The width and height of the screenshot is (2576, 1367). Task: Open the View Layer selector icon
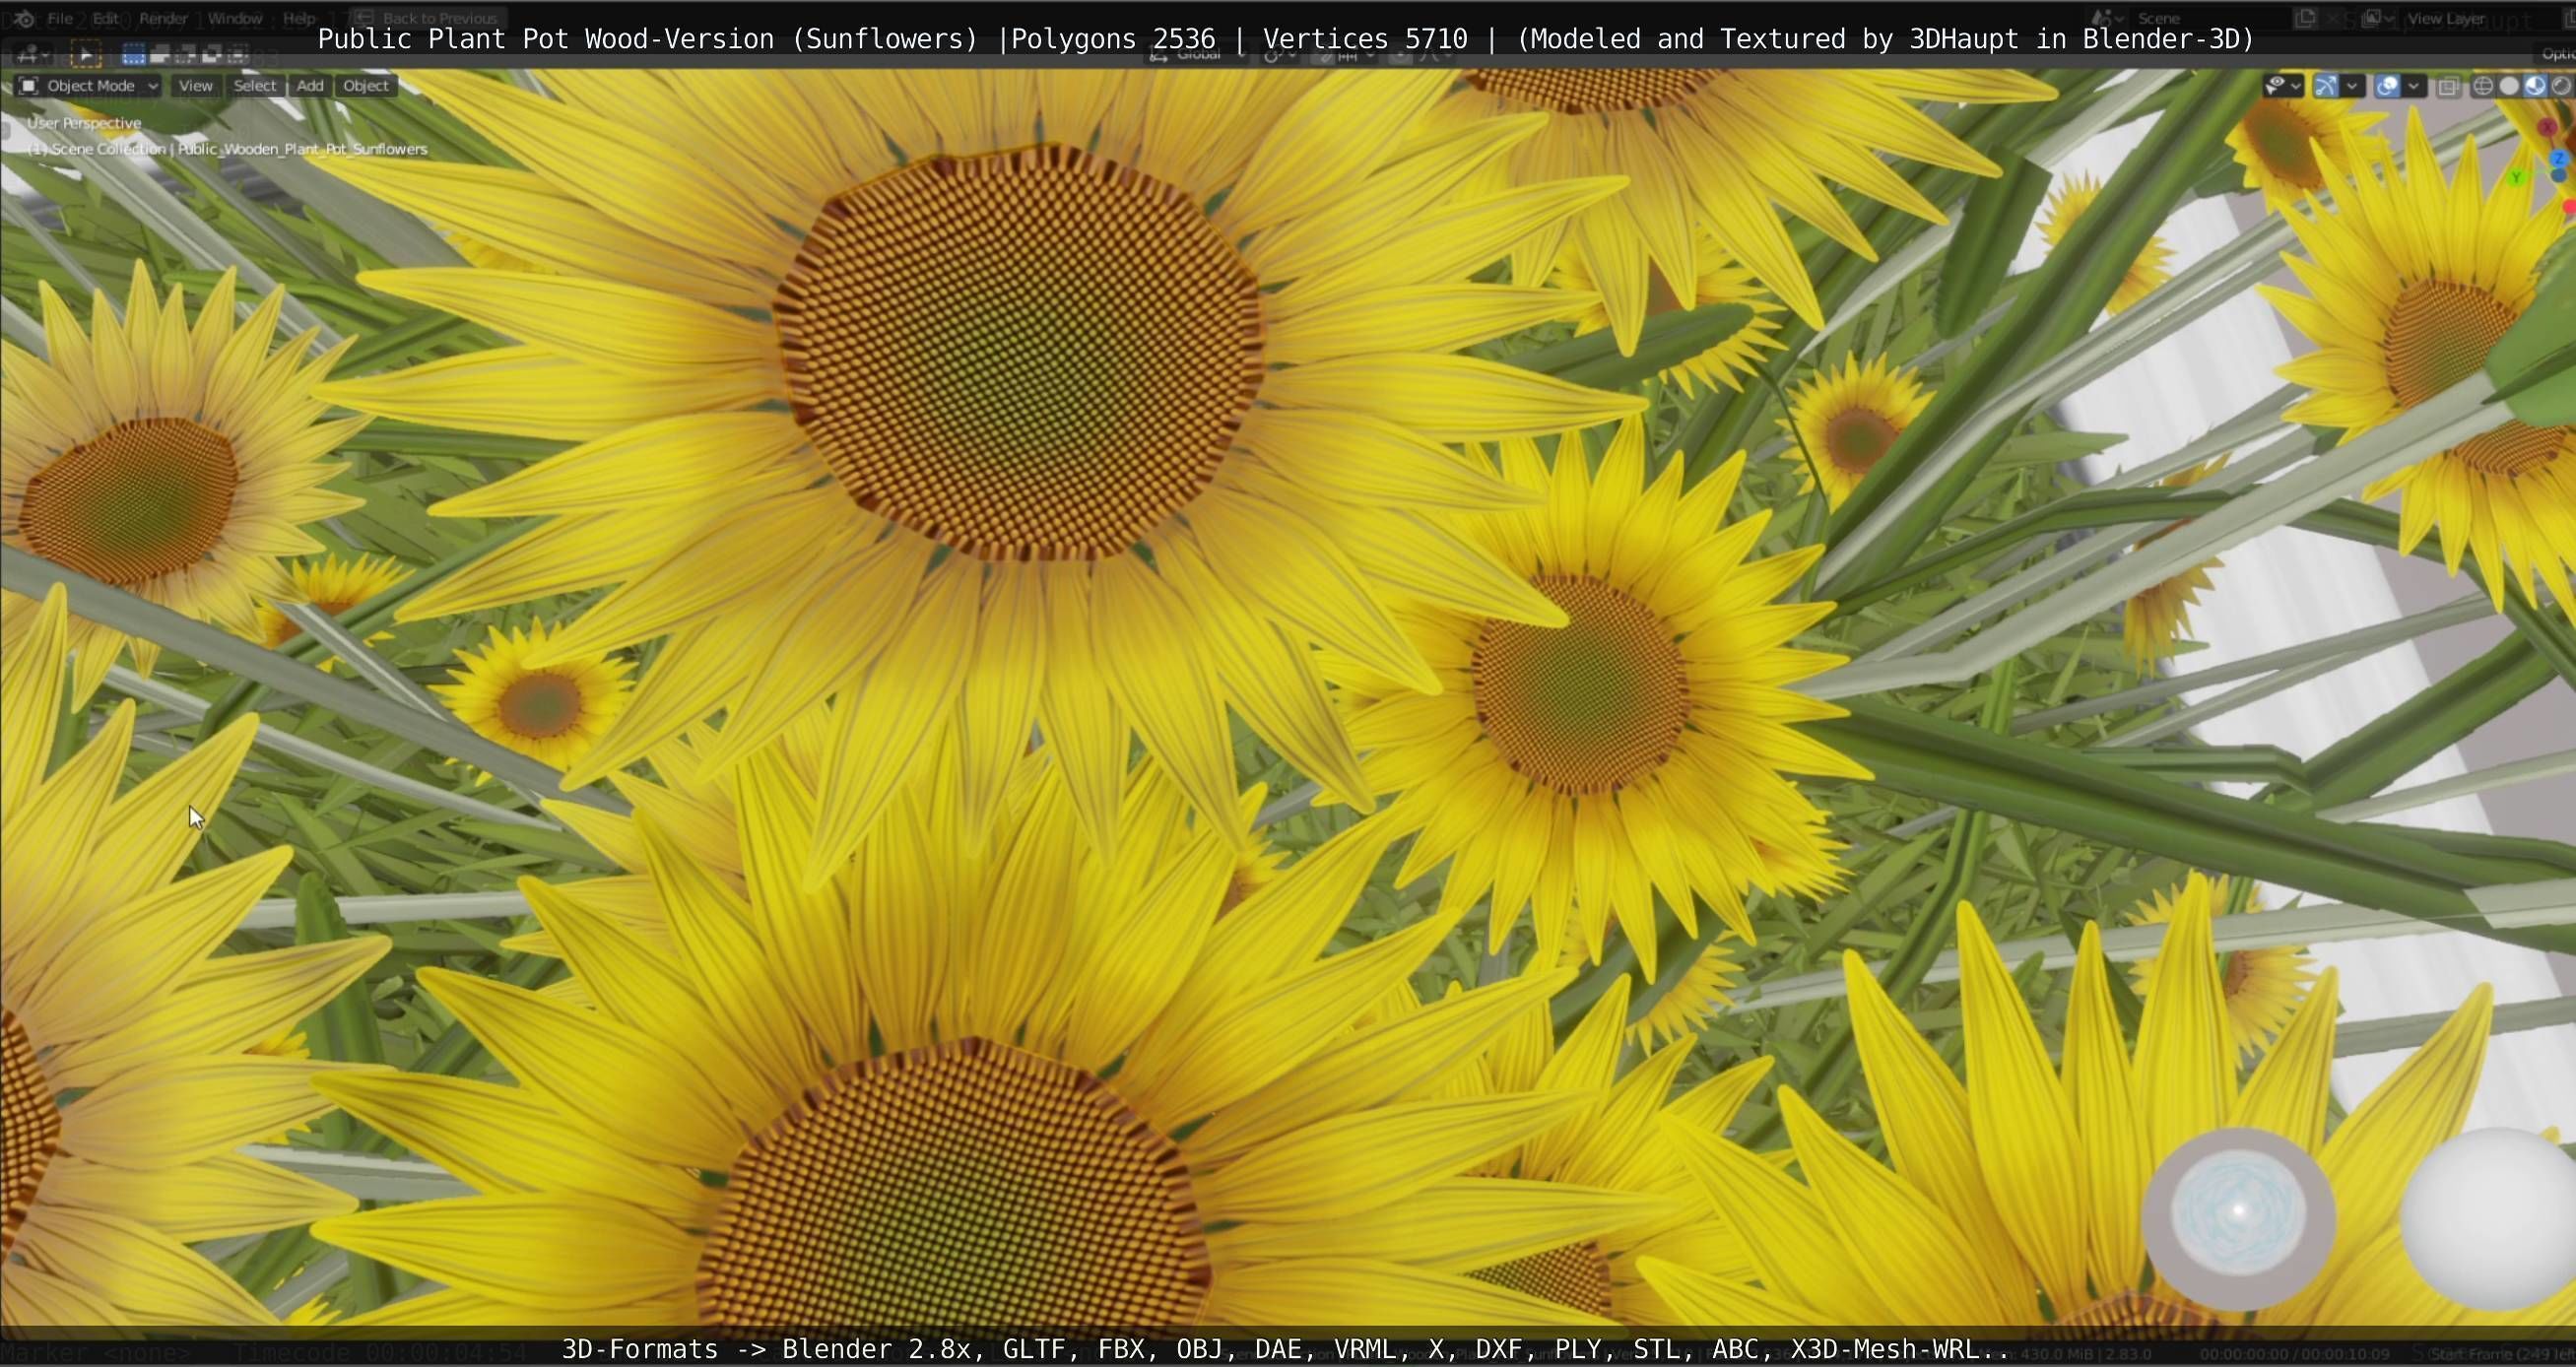pos(2378,18)
